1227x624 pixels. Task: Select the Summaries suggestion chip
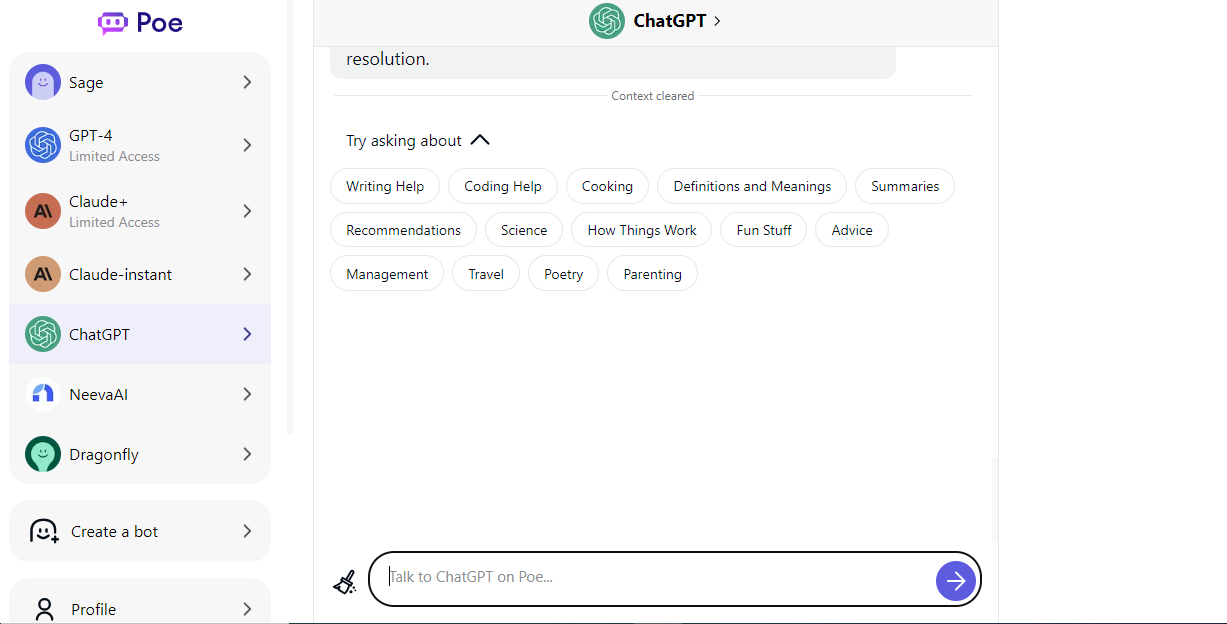[905, 186]
